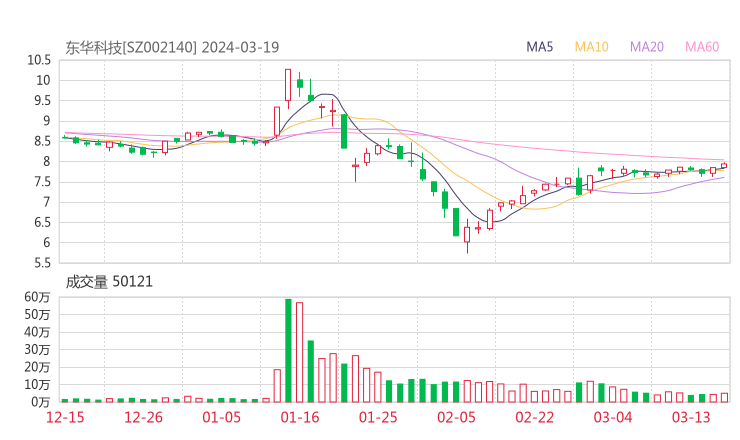Click the 20万 volume axis label
Screen dimensions: 740x440
tap(37, 367)
